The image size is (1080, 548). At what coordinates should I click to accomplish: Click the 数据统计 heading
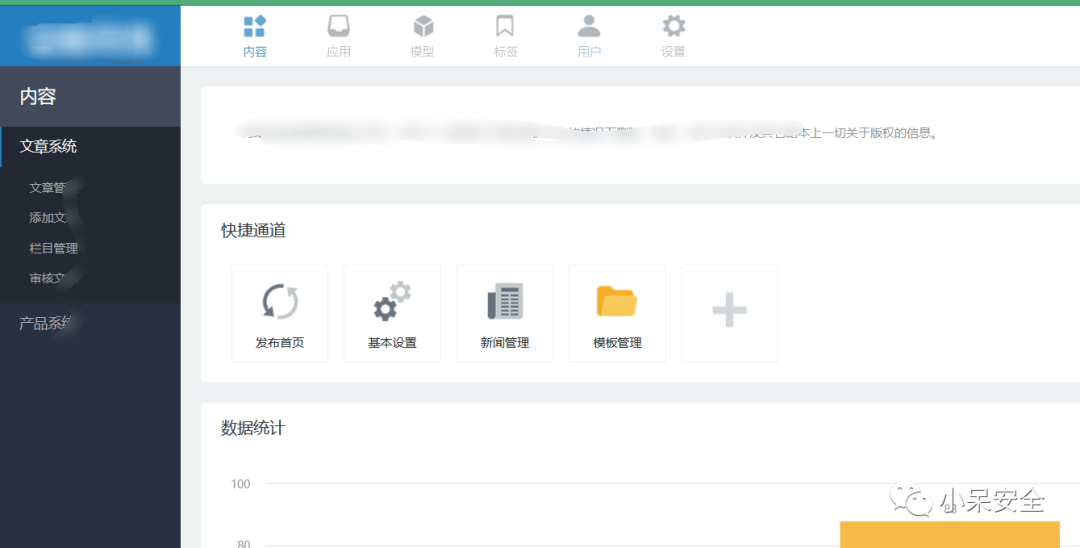(x=253, y=428)
